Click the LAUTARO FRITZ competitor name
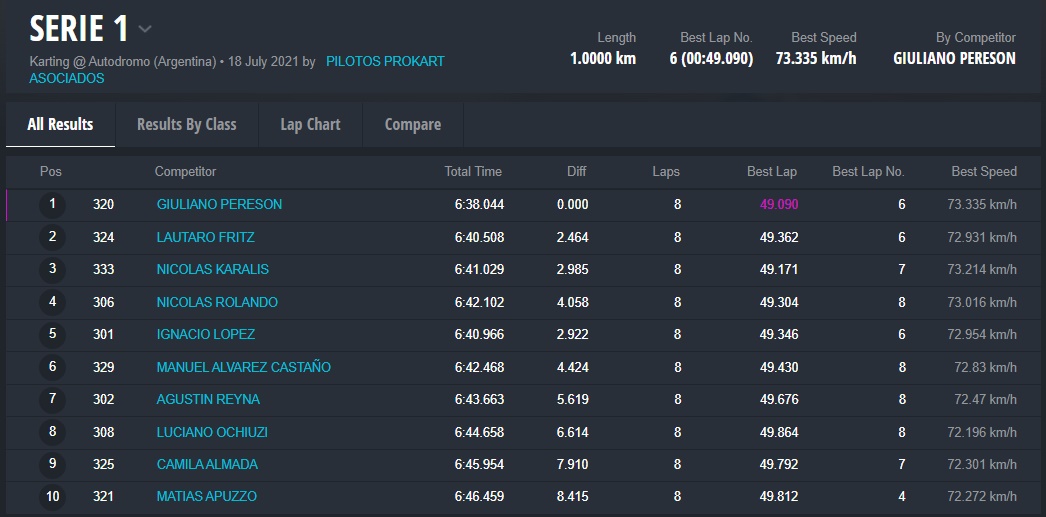Viewport: 1046px width, 517px height. (205, 237)
